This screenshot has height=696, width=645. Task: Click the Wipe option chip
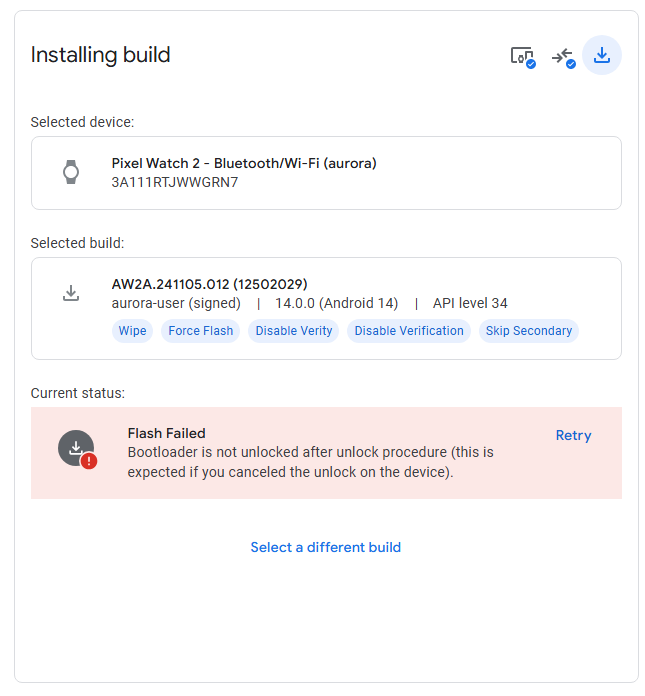coord(132,331)
